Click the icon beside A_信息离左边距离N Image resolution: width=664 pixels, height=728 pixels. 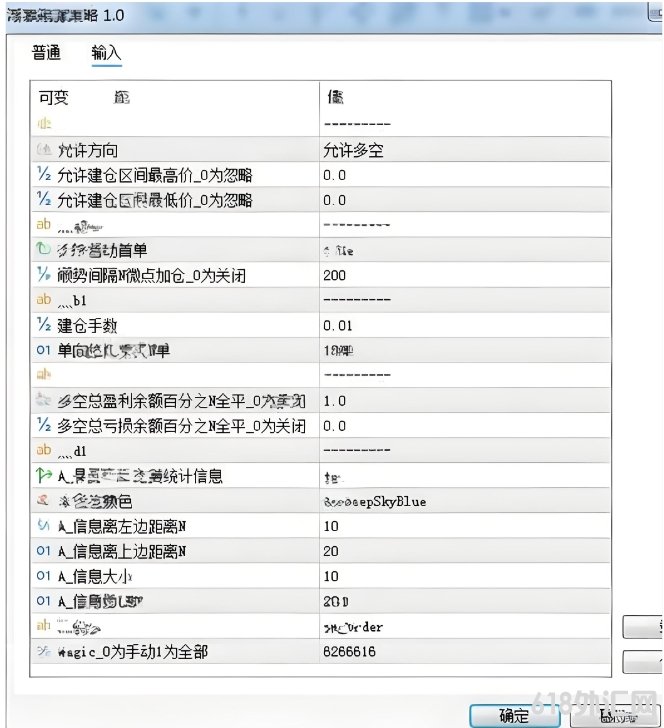(x=43, y=526)
